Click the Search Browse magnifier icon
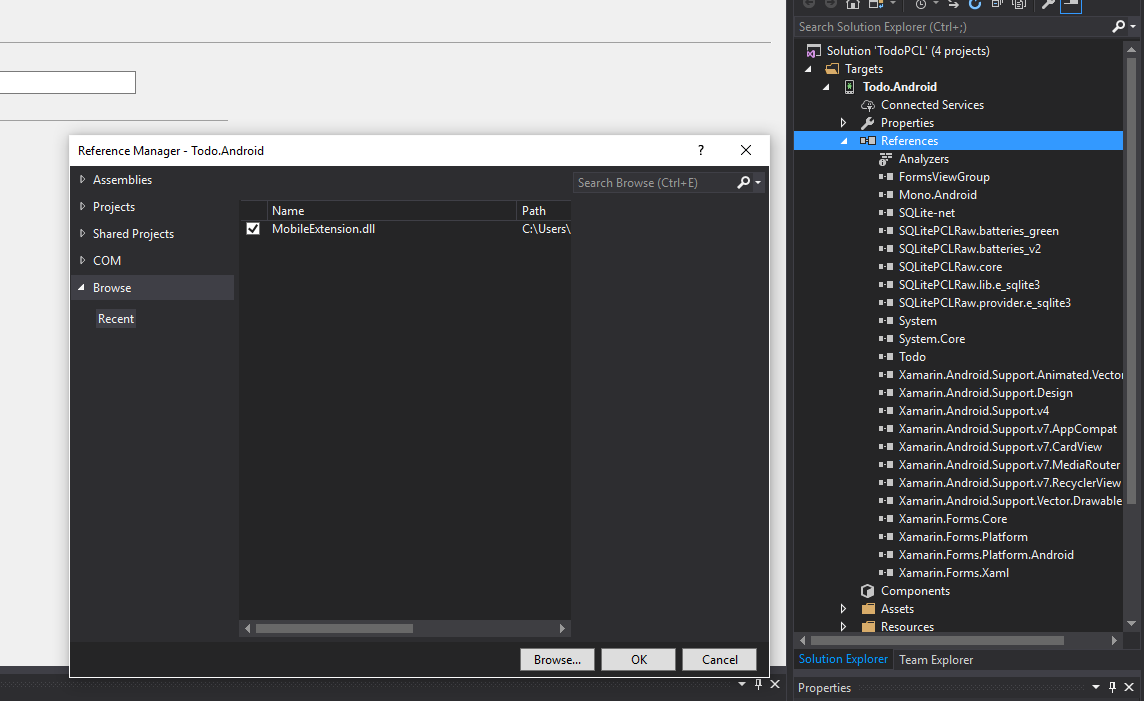The height and width of the screenshot is (701, 1144). tap(743, 182)
